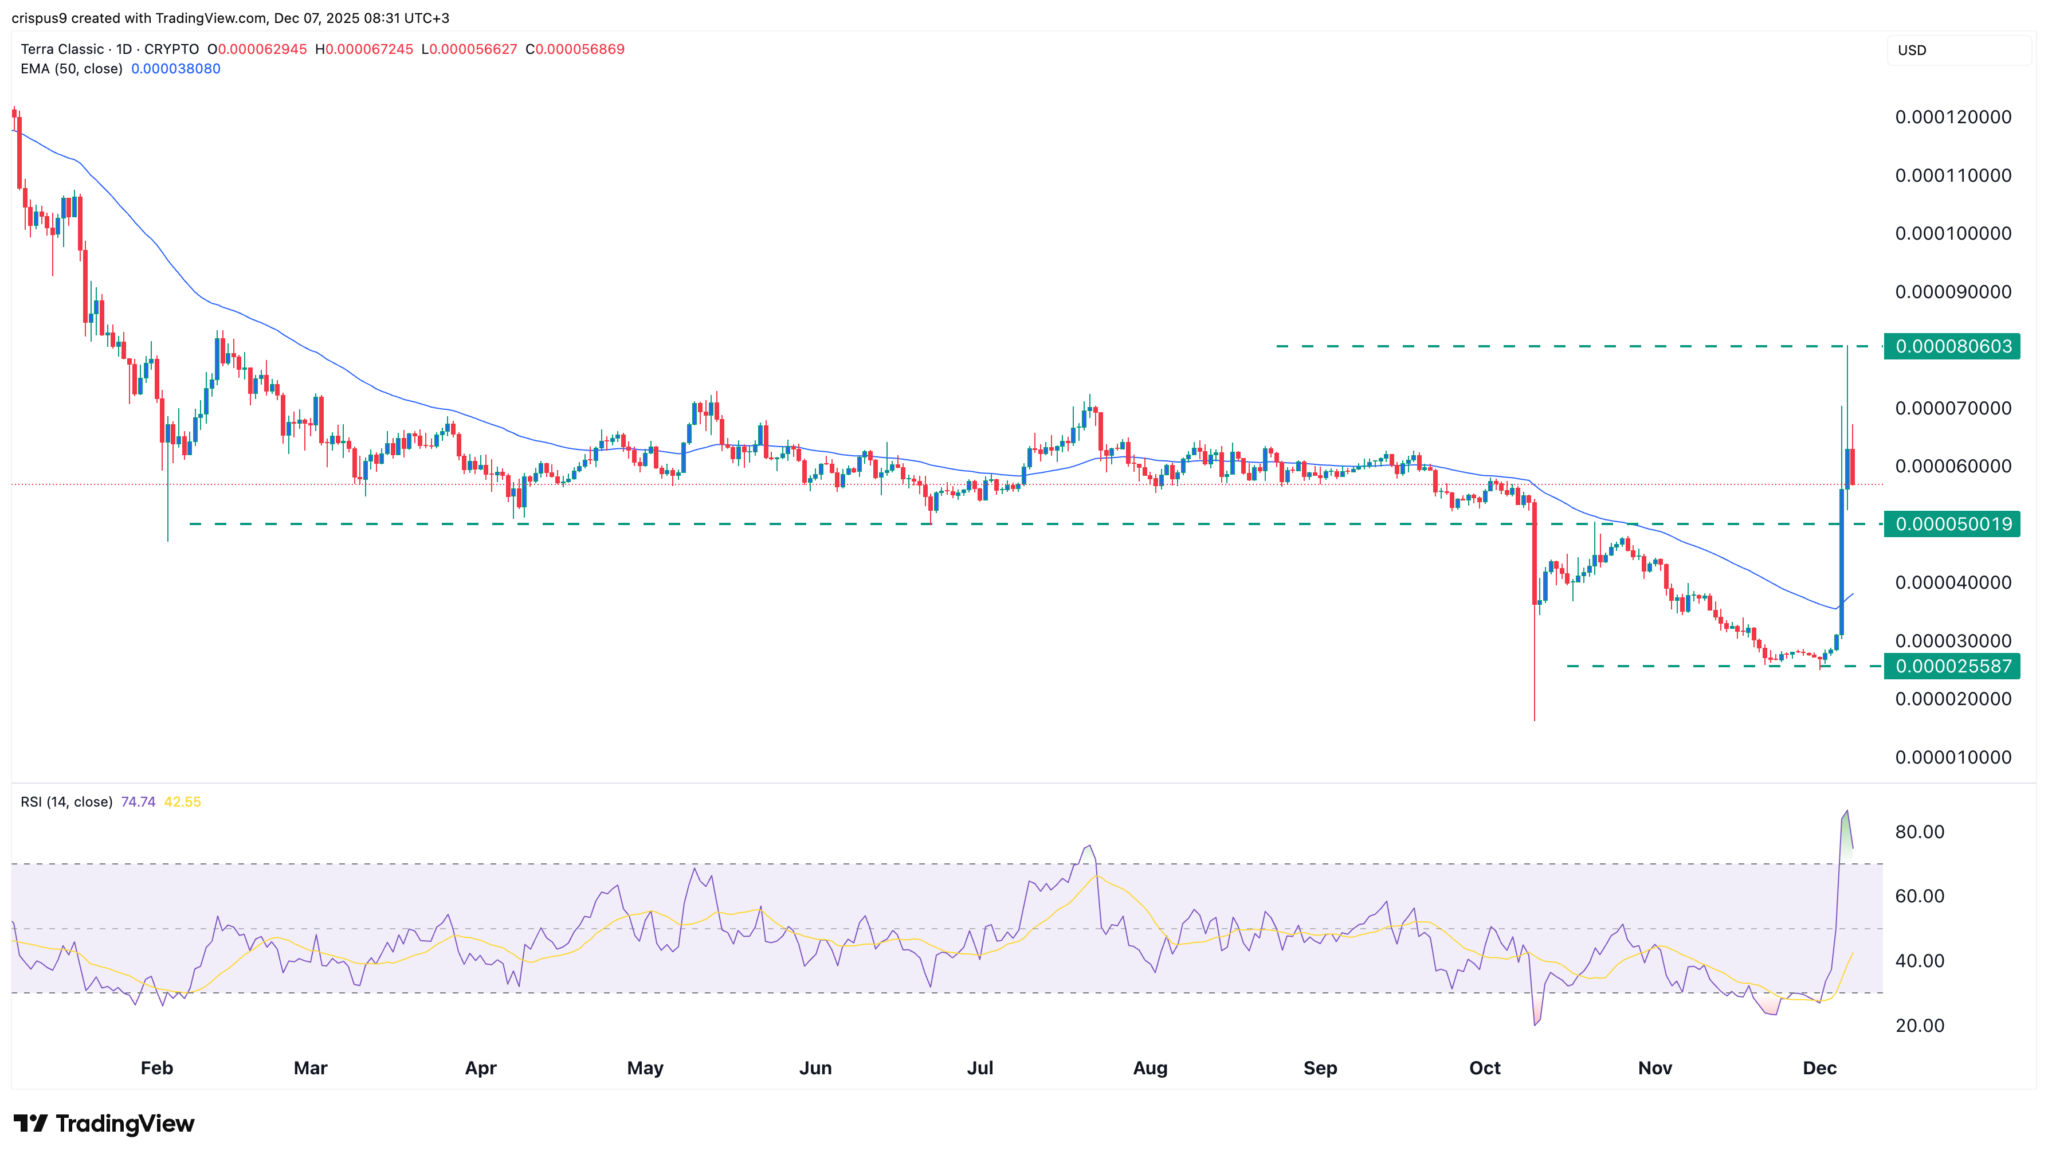Click the Feb label on time axis
Screen dimensions: 2048x1158
(157, 1068)
